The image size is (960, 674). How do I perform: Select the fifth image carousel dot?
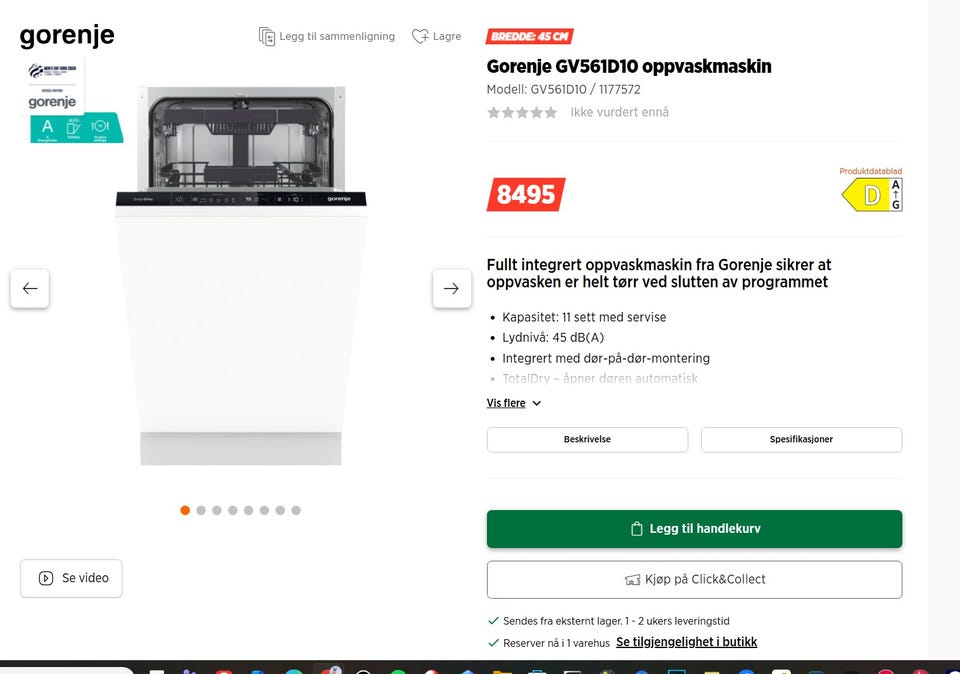pos(249,511)
